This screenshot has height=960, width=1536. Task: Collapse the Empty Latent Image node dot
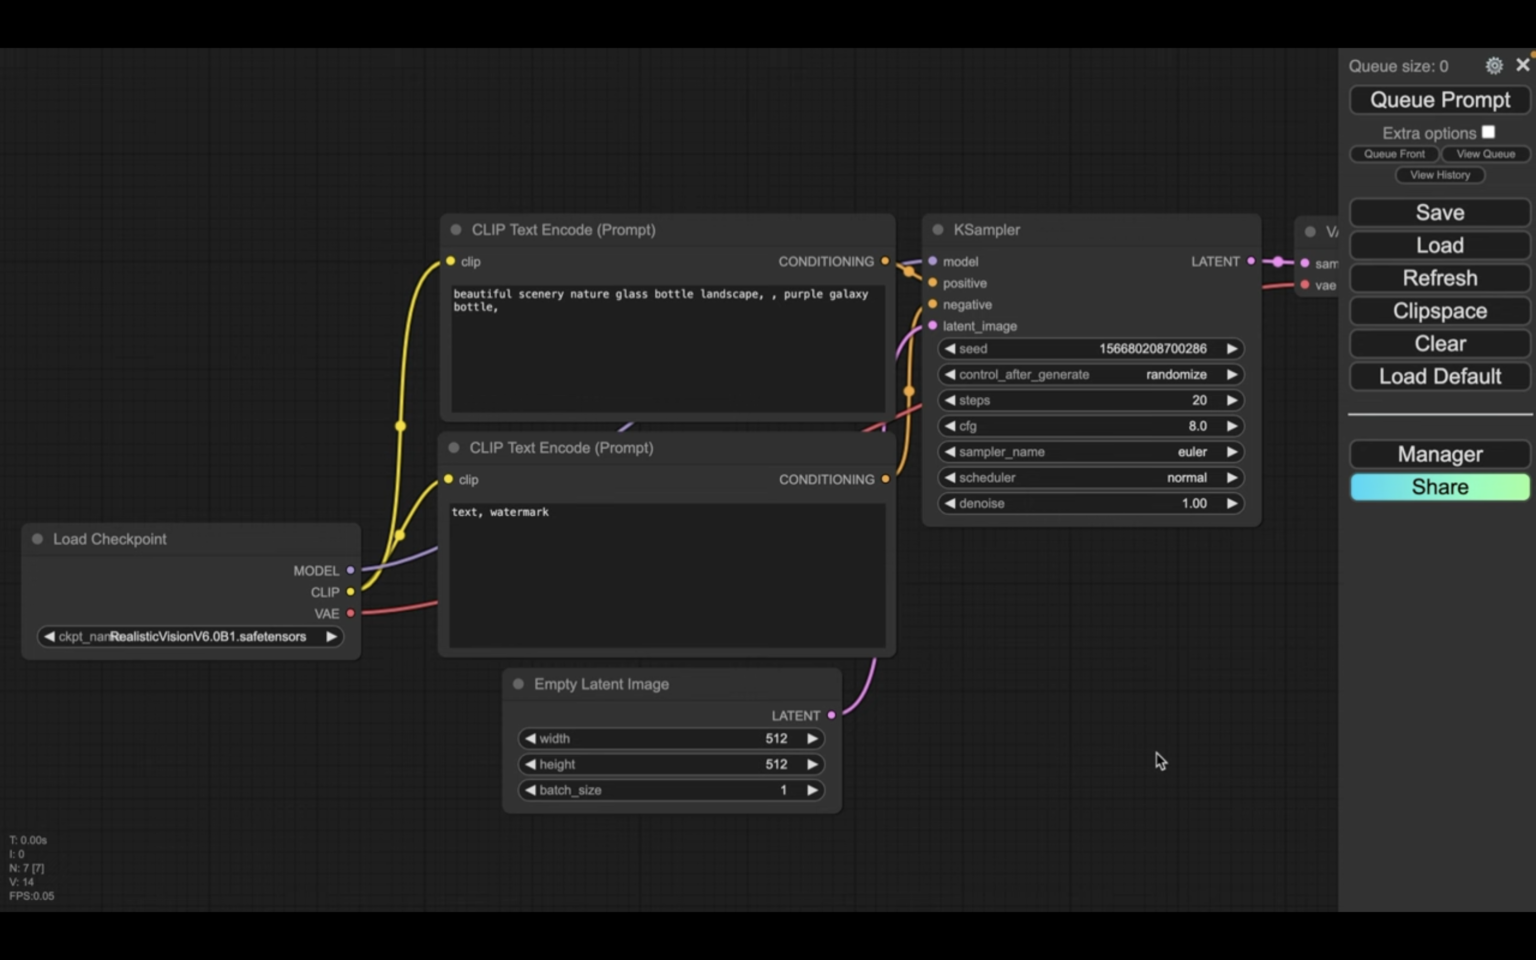pyautogui.click(x=518, y=684)
